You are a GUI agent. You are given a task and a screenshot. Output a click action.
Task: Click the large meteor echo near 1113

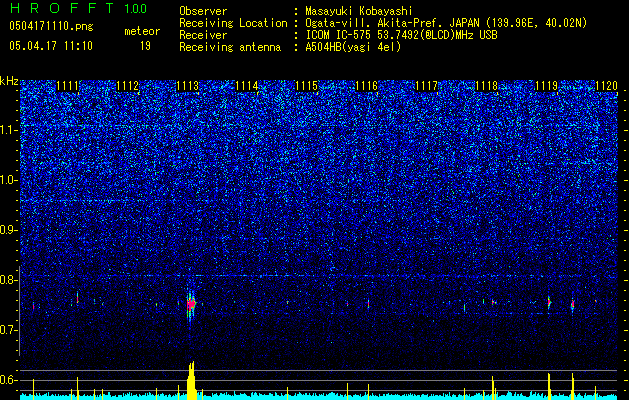coord(191,304)
